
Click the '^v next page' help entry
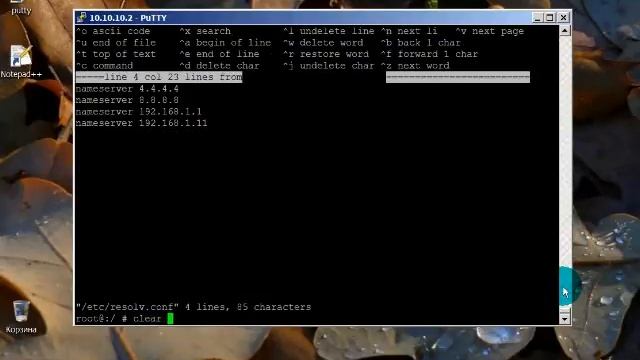489,31
